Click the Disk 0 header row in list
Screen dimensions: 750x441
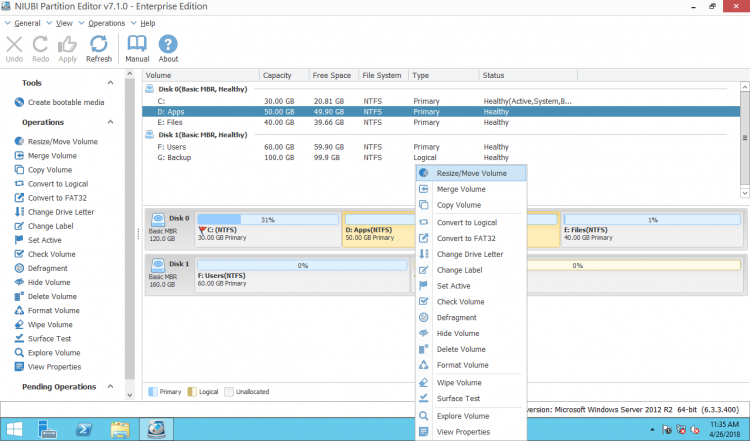tap(436, 89)
